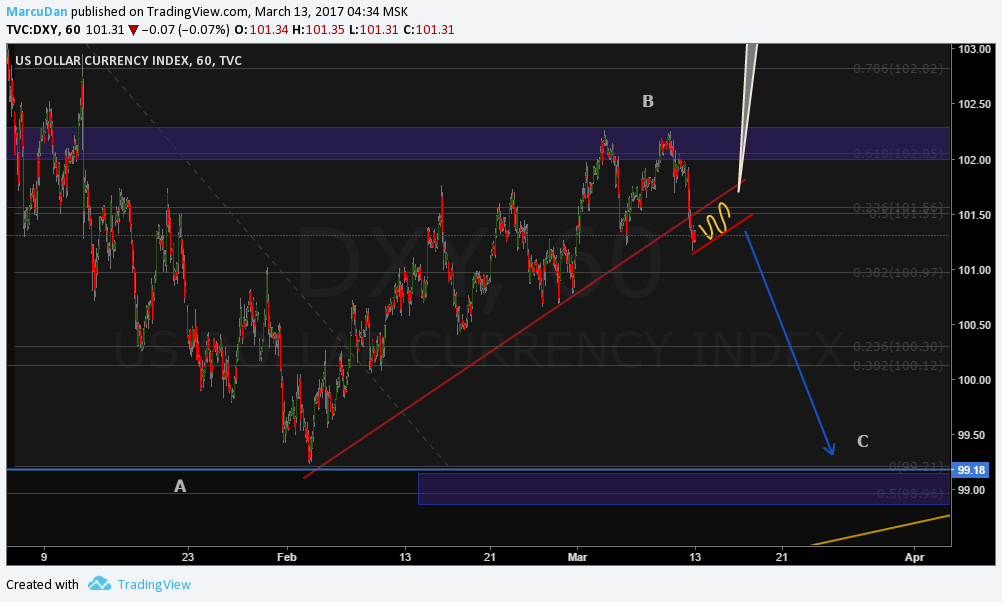Click the 'Apr' date axis label

pos(915,557)
